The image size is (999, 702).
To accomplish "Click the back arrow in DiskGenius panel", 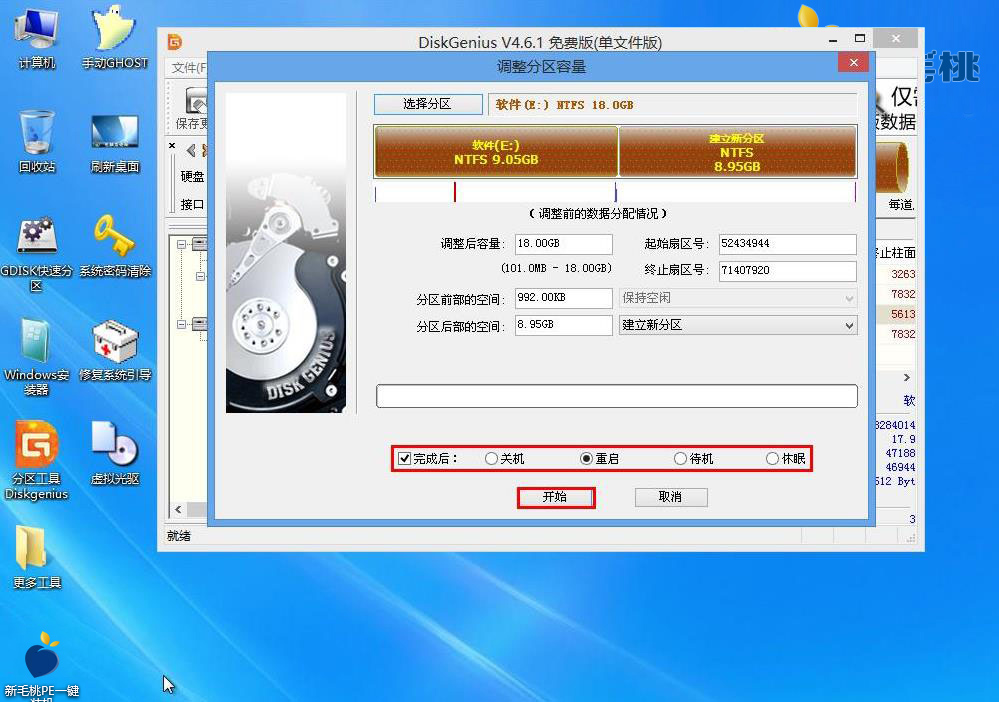I will coord(190,150).
